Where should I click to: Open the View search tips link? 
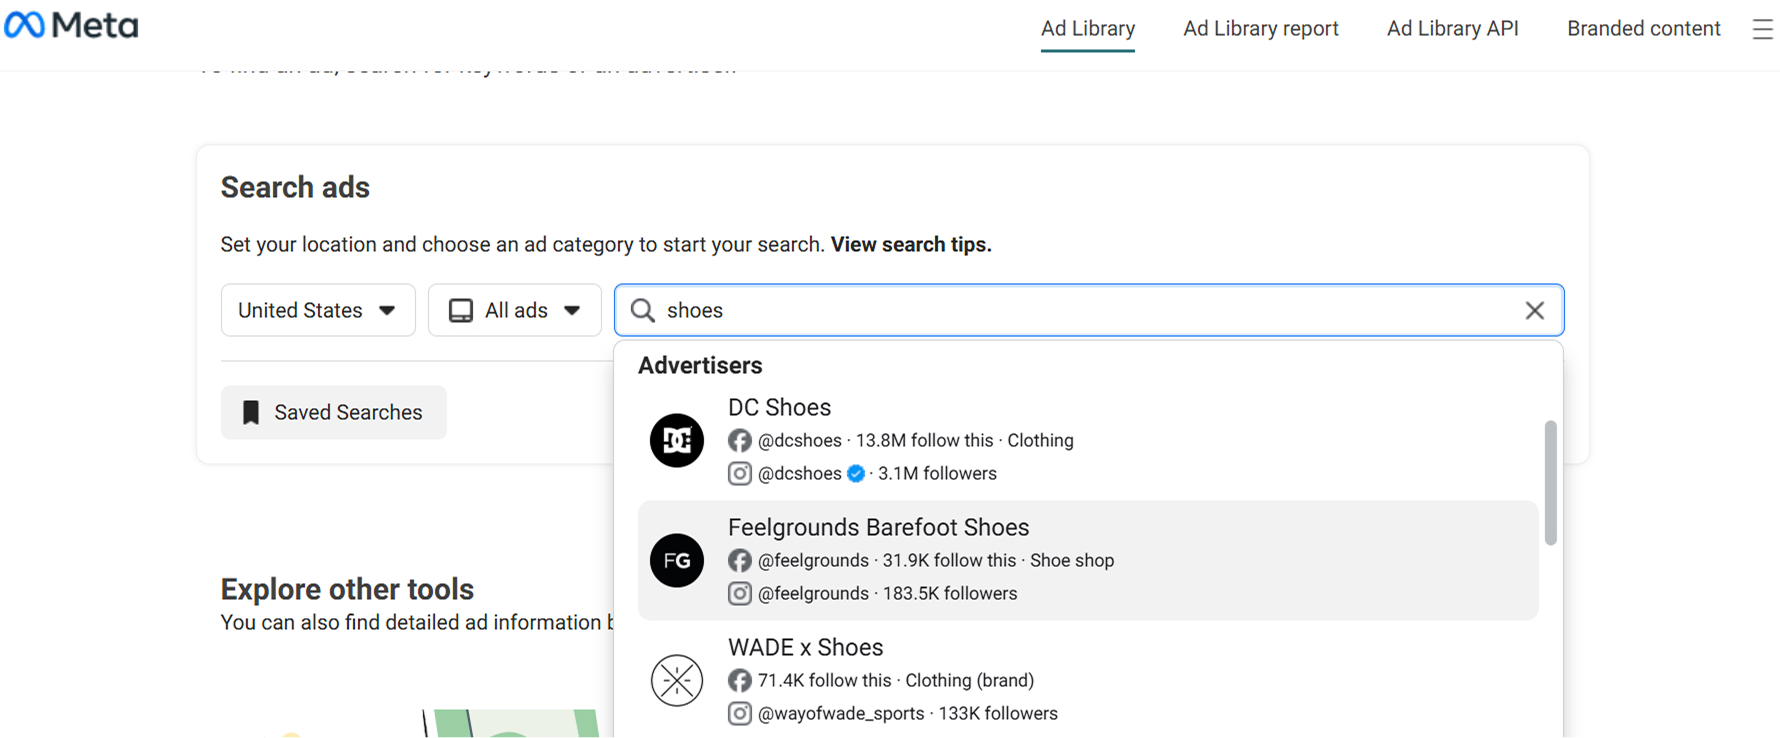910,245
